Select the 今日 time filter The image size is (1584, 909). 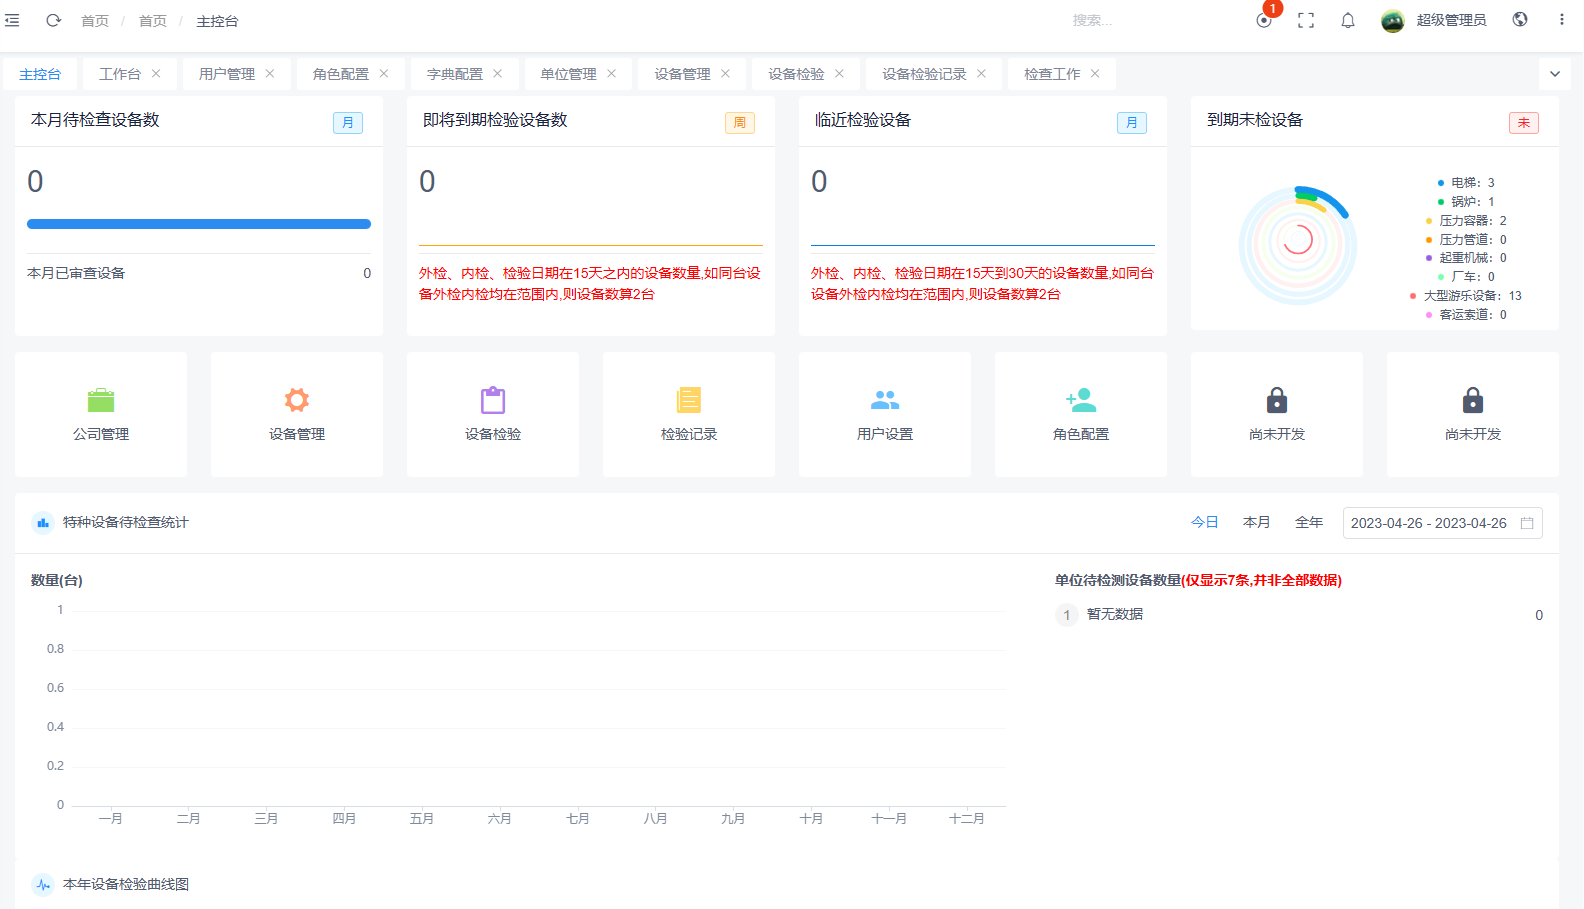coord(1205,523)
